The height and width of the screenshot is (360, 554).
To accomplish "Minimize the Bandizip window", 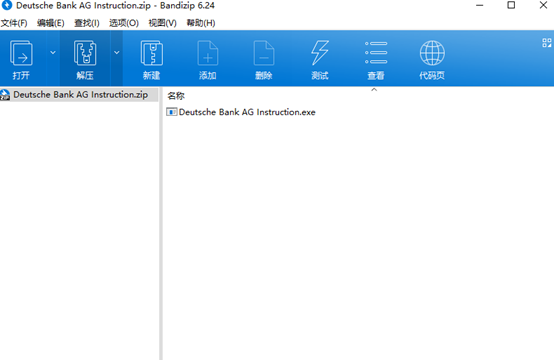I will coord(479,5).
